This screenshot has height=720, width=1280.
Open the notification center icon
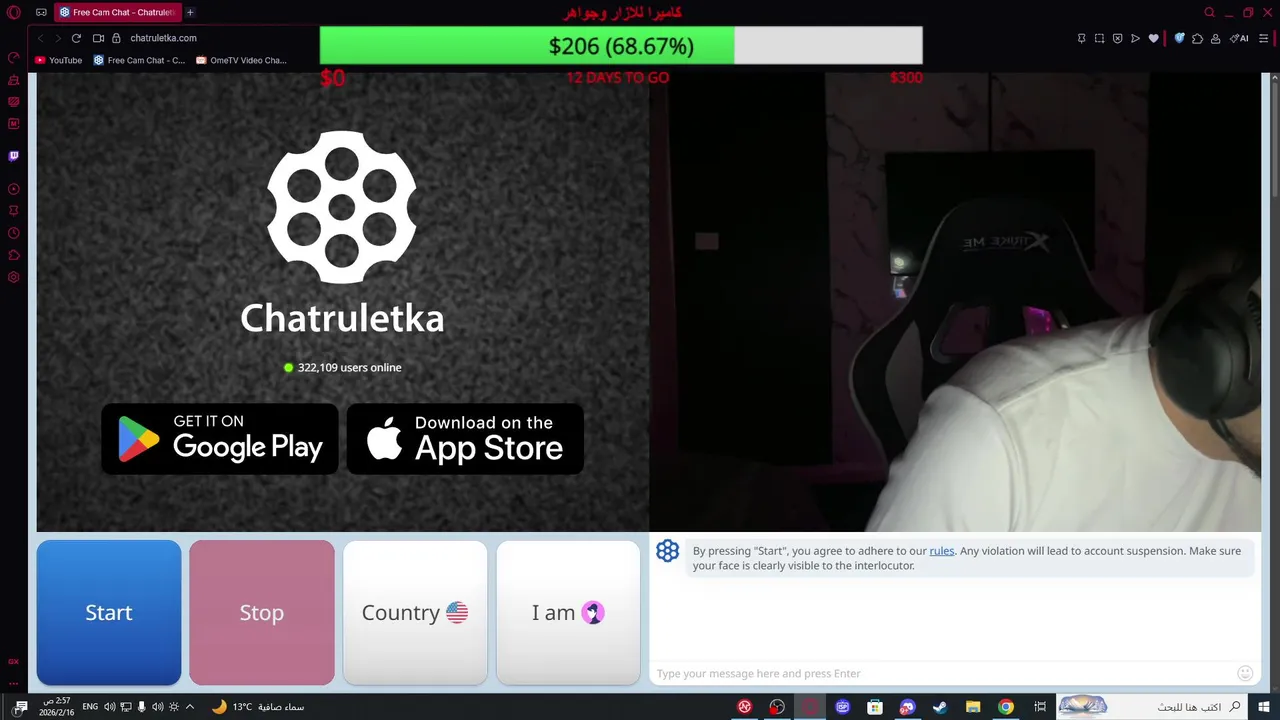tap(21, 707)
